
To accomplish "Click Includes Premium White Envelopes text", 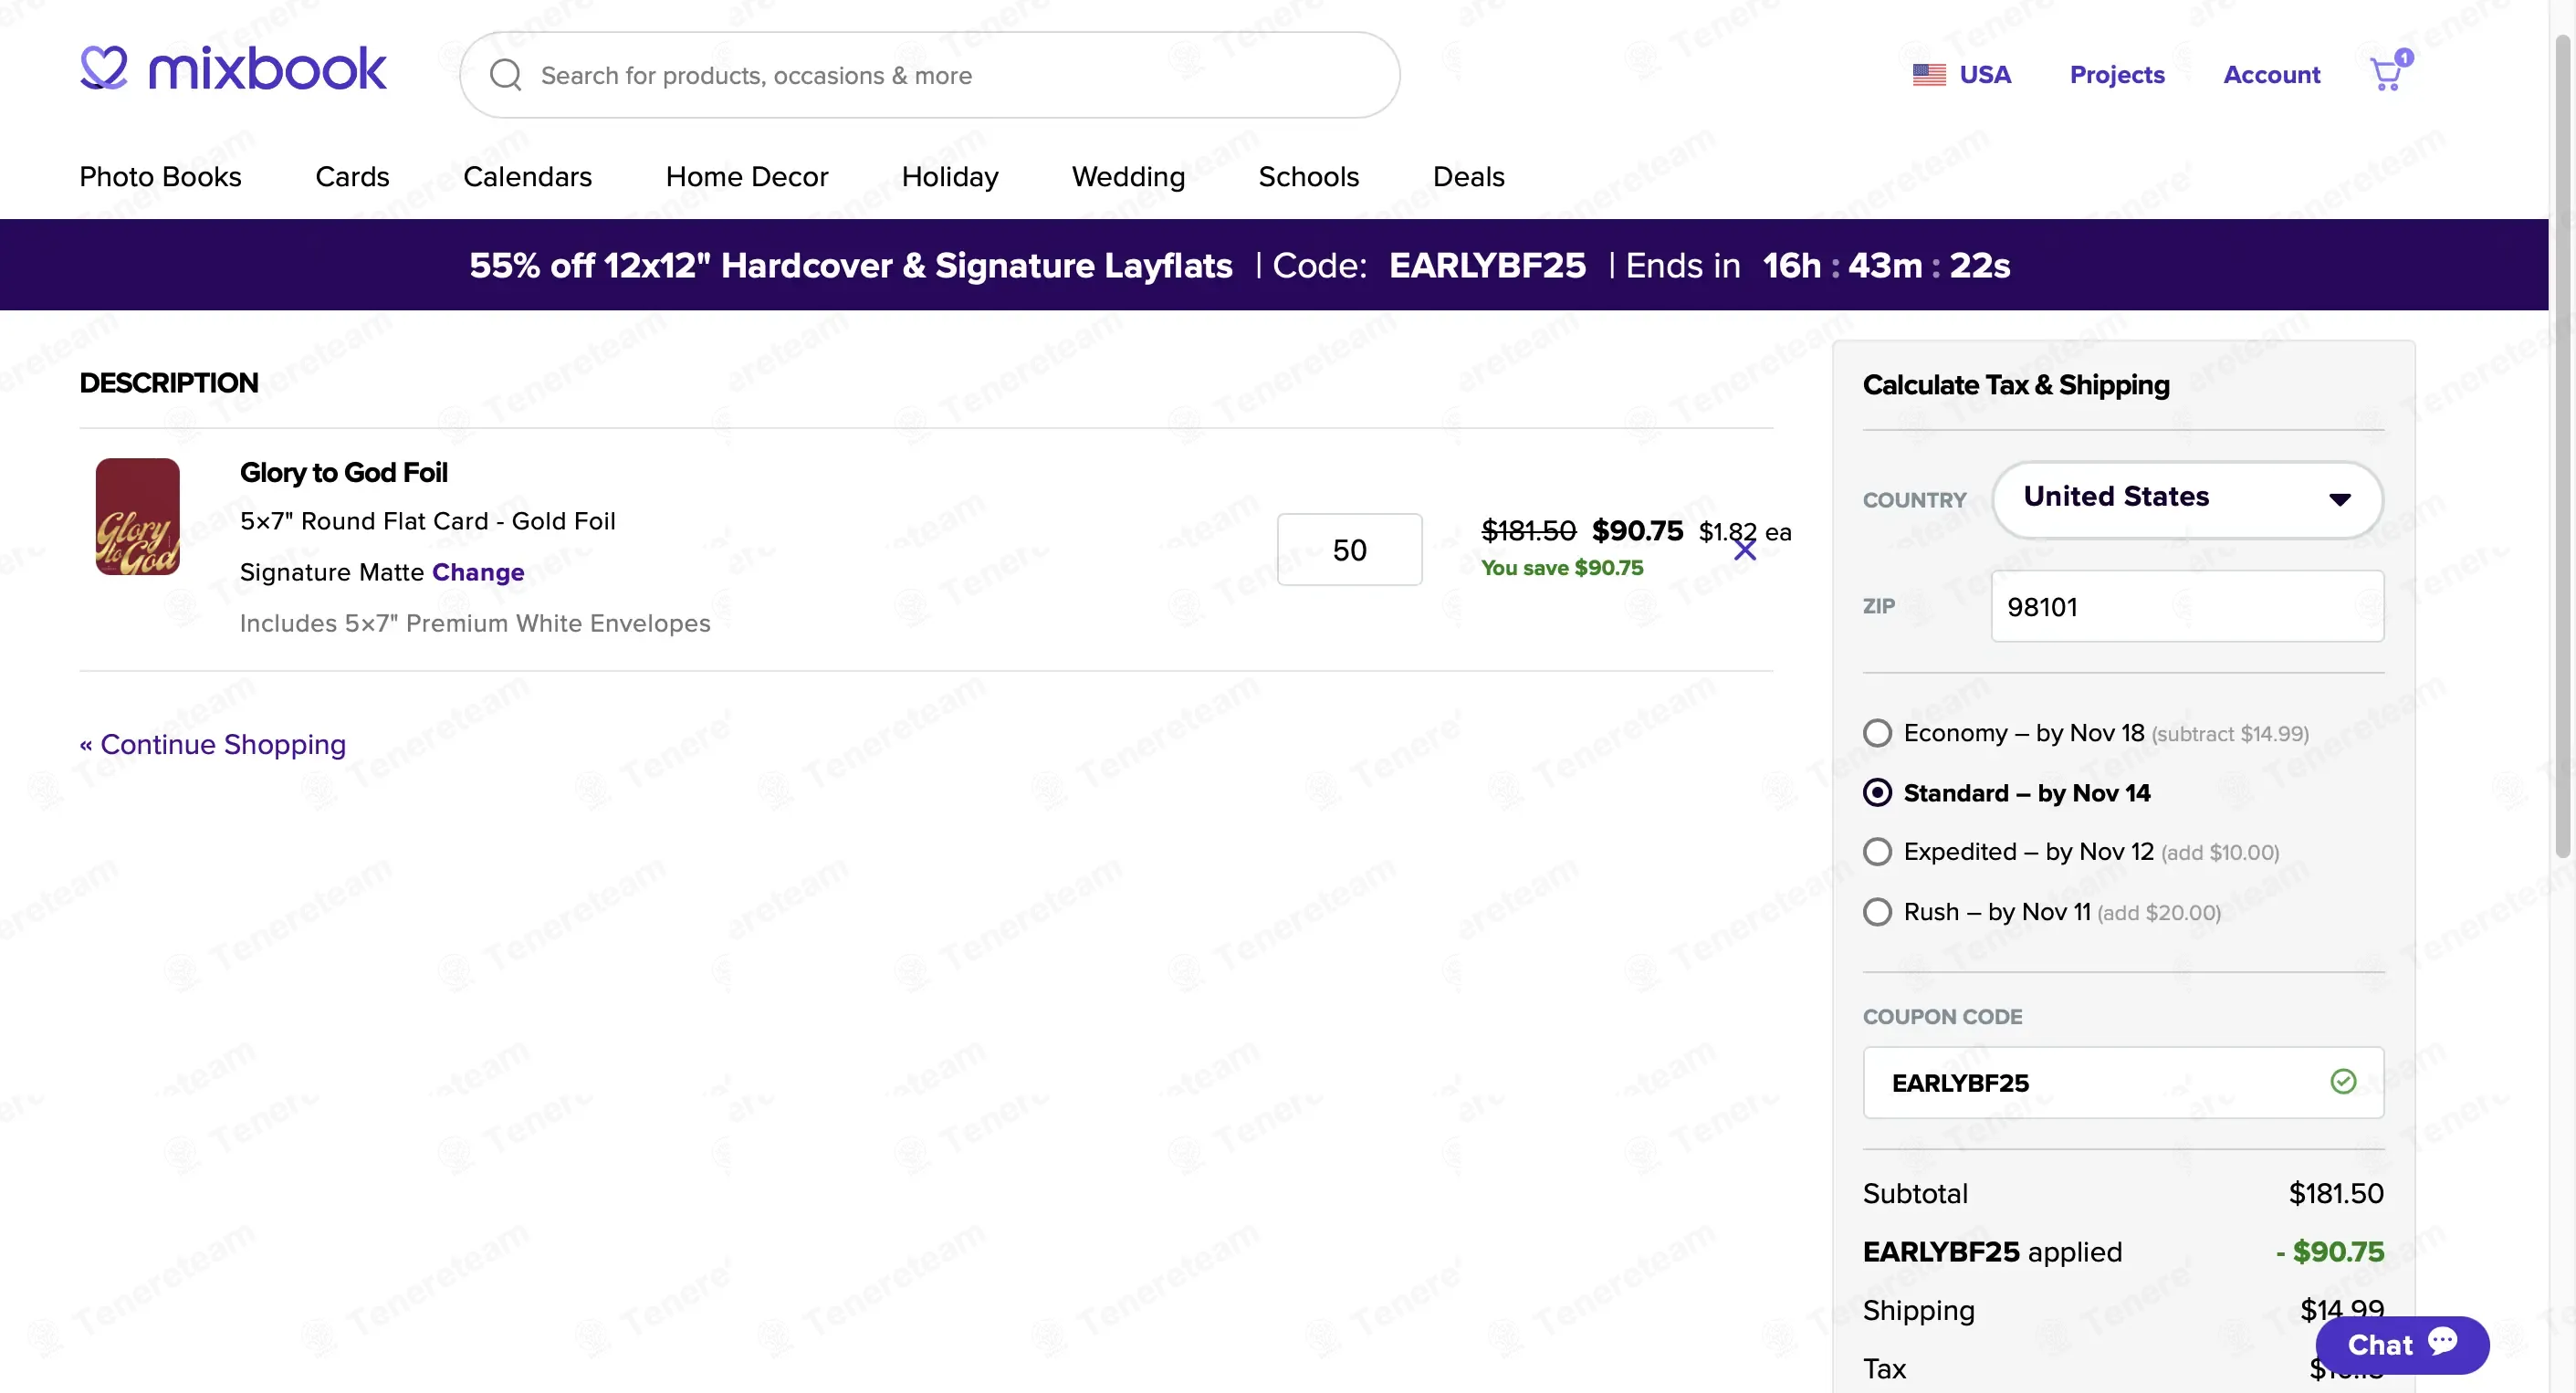I will coord(475,623).
